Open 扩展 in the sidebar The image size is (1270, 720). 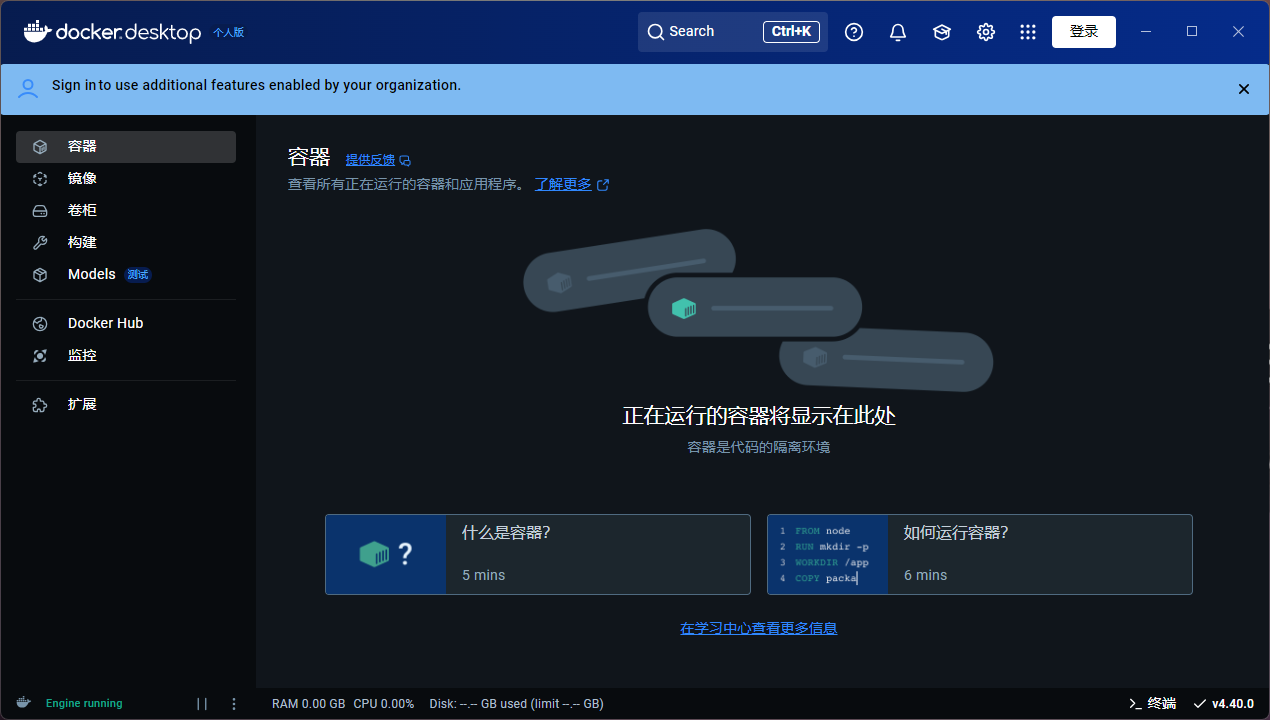[126, 404]
